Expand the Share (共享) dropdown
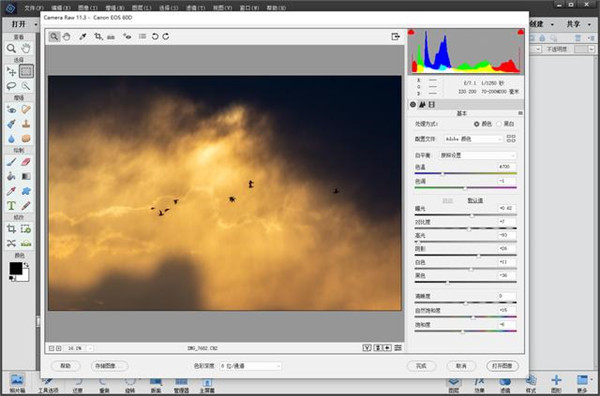The height and width of the screenshot is (396, 600). pyautogui.click(x=589, y=24)
